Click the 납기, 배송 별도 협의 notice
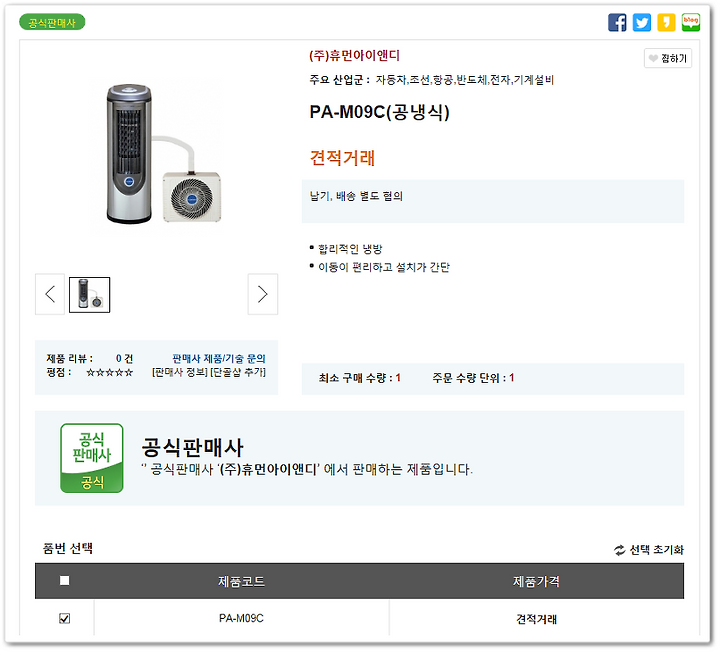The height and width of the screenshot is (652, 720). [356, 196]
